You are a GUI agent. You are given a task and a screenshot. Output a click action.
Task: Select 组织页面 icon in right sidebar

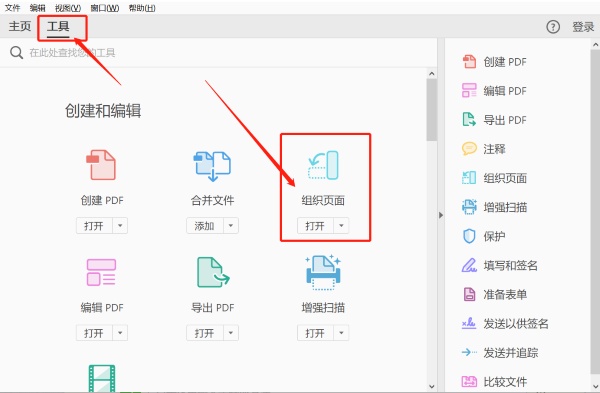[x=469, y=178]
